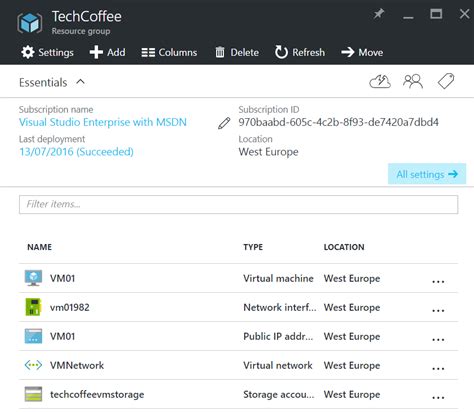
Task: Click the TechCoffee resource group cube icon
Action: (x=30, y=23)
